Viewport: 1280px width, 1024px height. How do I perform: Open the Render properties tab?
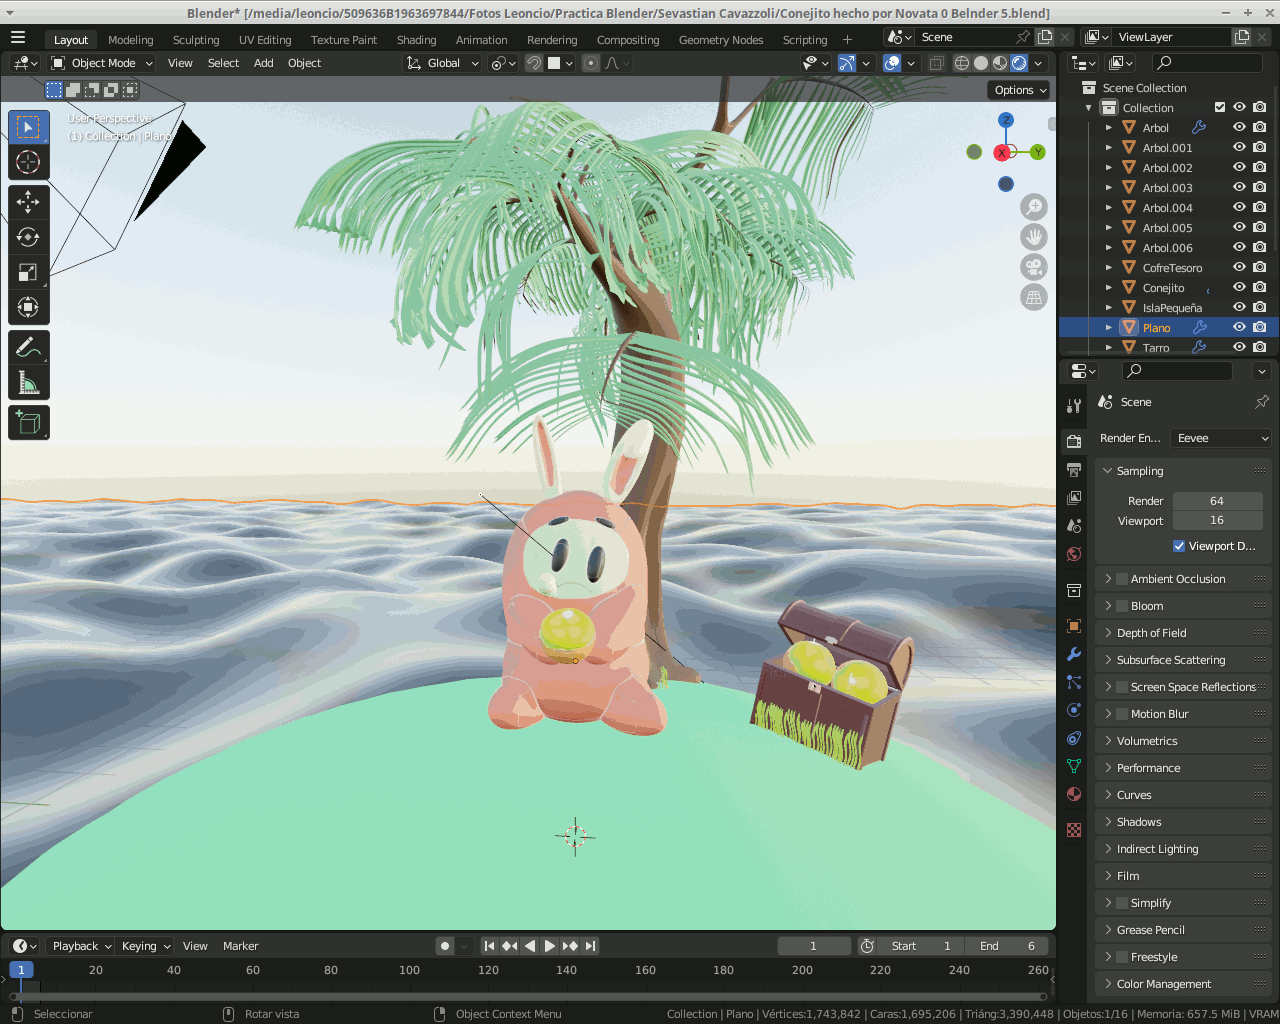click(x=1074, y=441)
